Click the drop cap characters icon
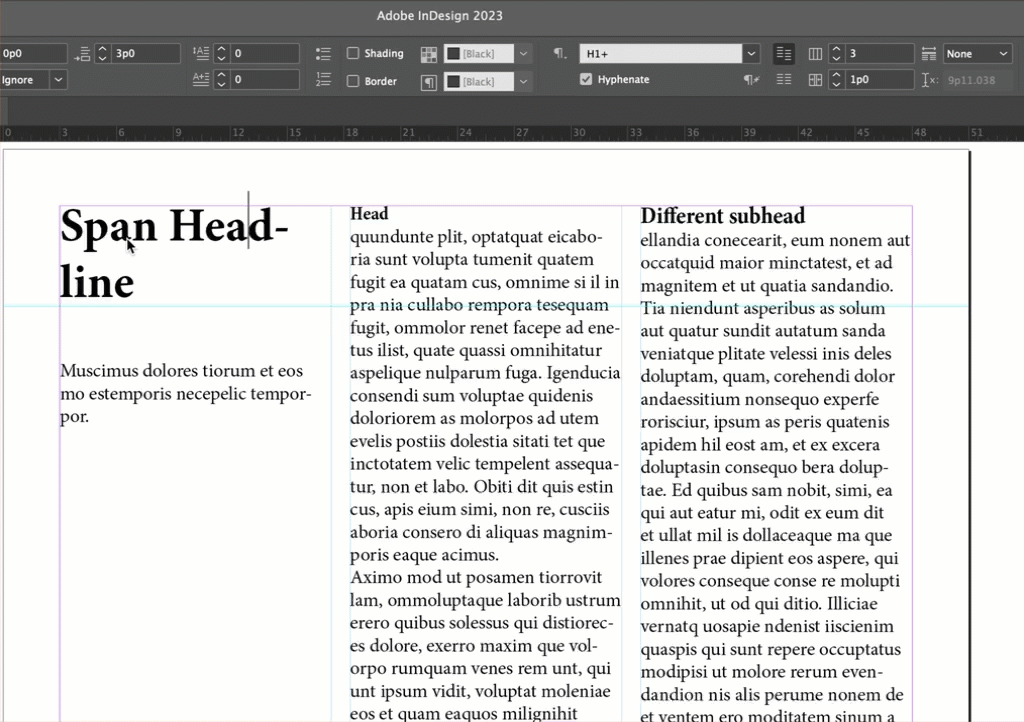Viewport: 1024px width, 722px height. pos(201,80)
